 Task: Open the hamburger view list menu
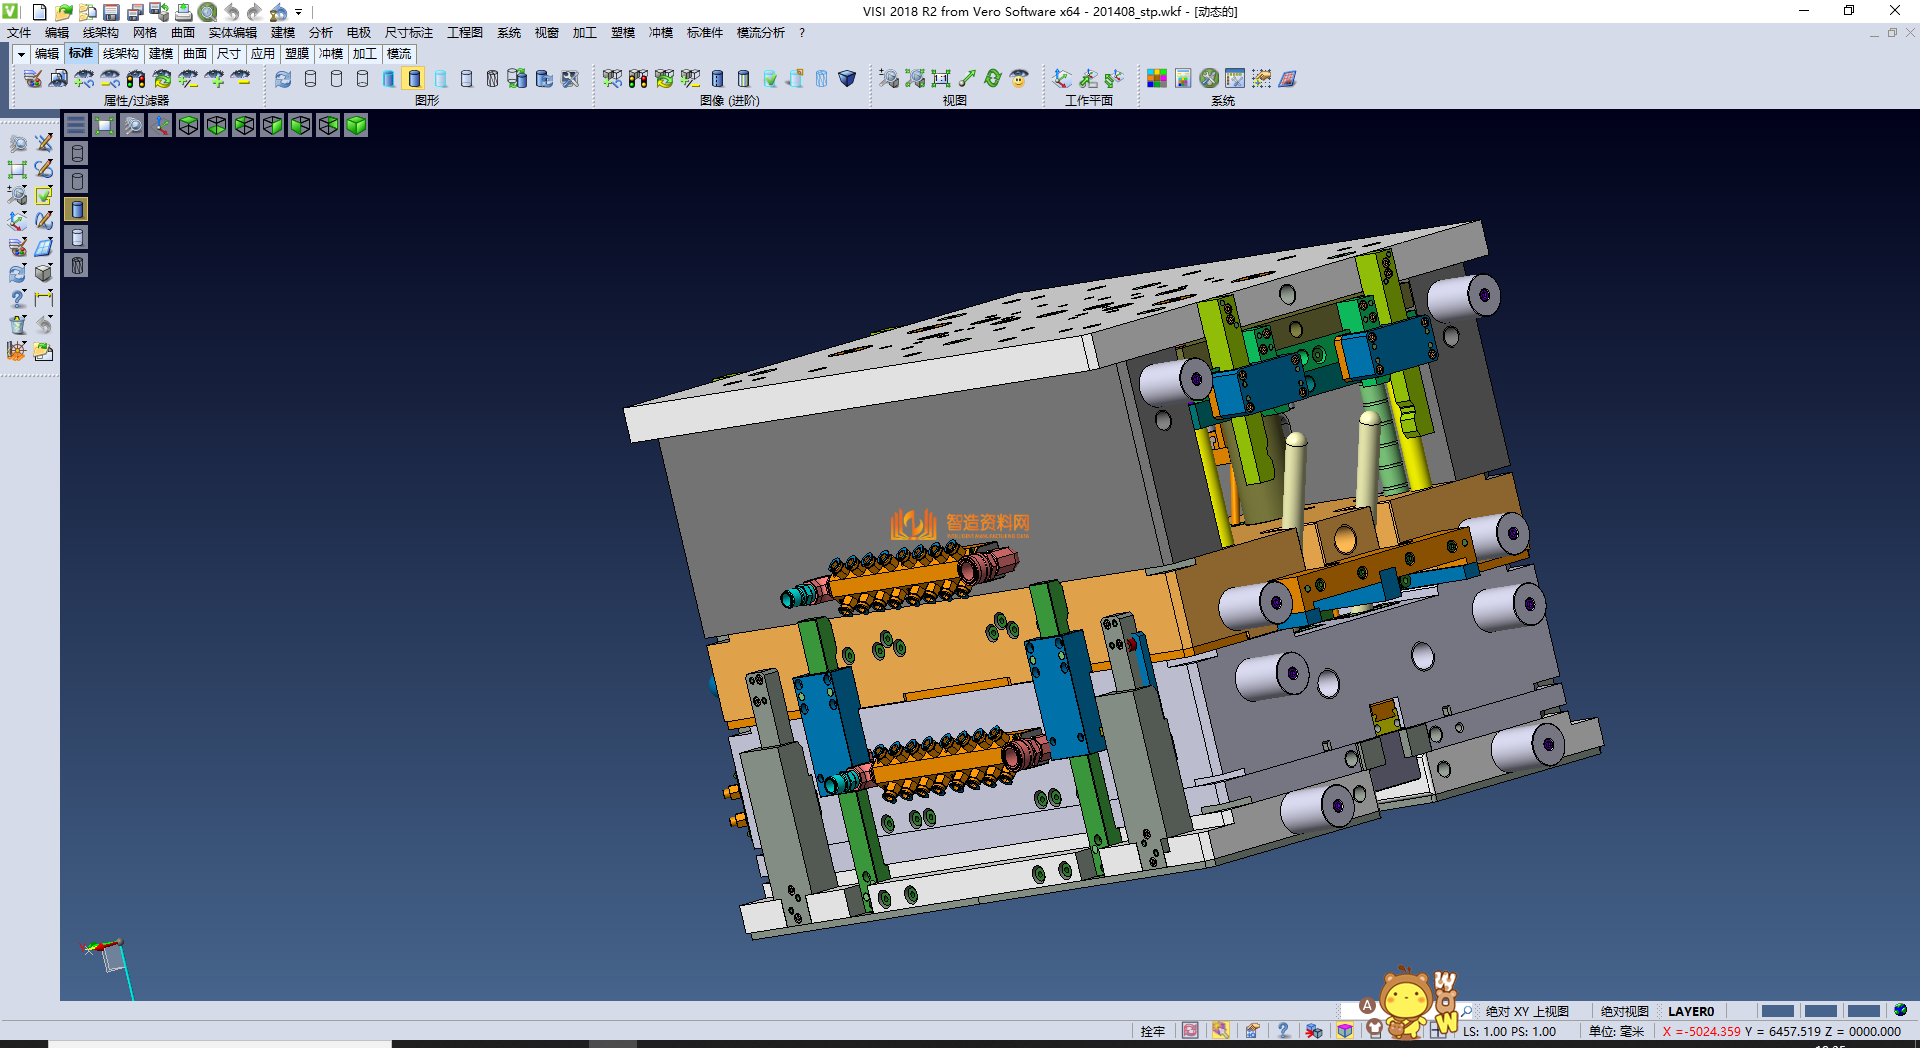pos(76,125)
